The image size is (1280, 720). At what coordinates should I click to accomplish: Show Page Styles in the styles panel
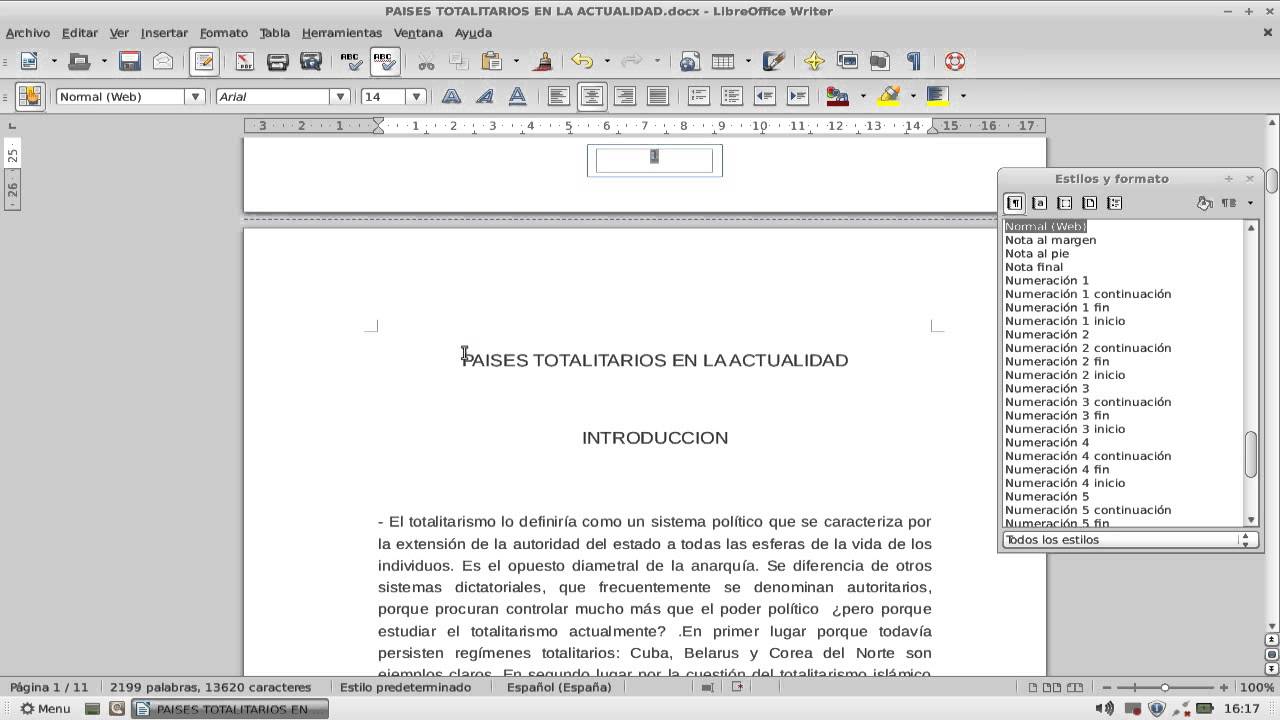click(x=1089, y=203)
